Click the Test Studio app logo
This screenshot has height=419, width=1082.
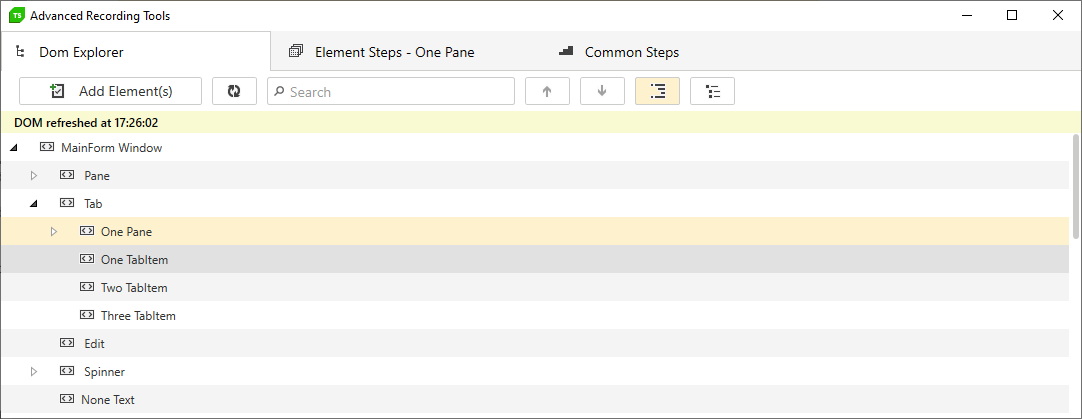17,15
